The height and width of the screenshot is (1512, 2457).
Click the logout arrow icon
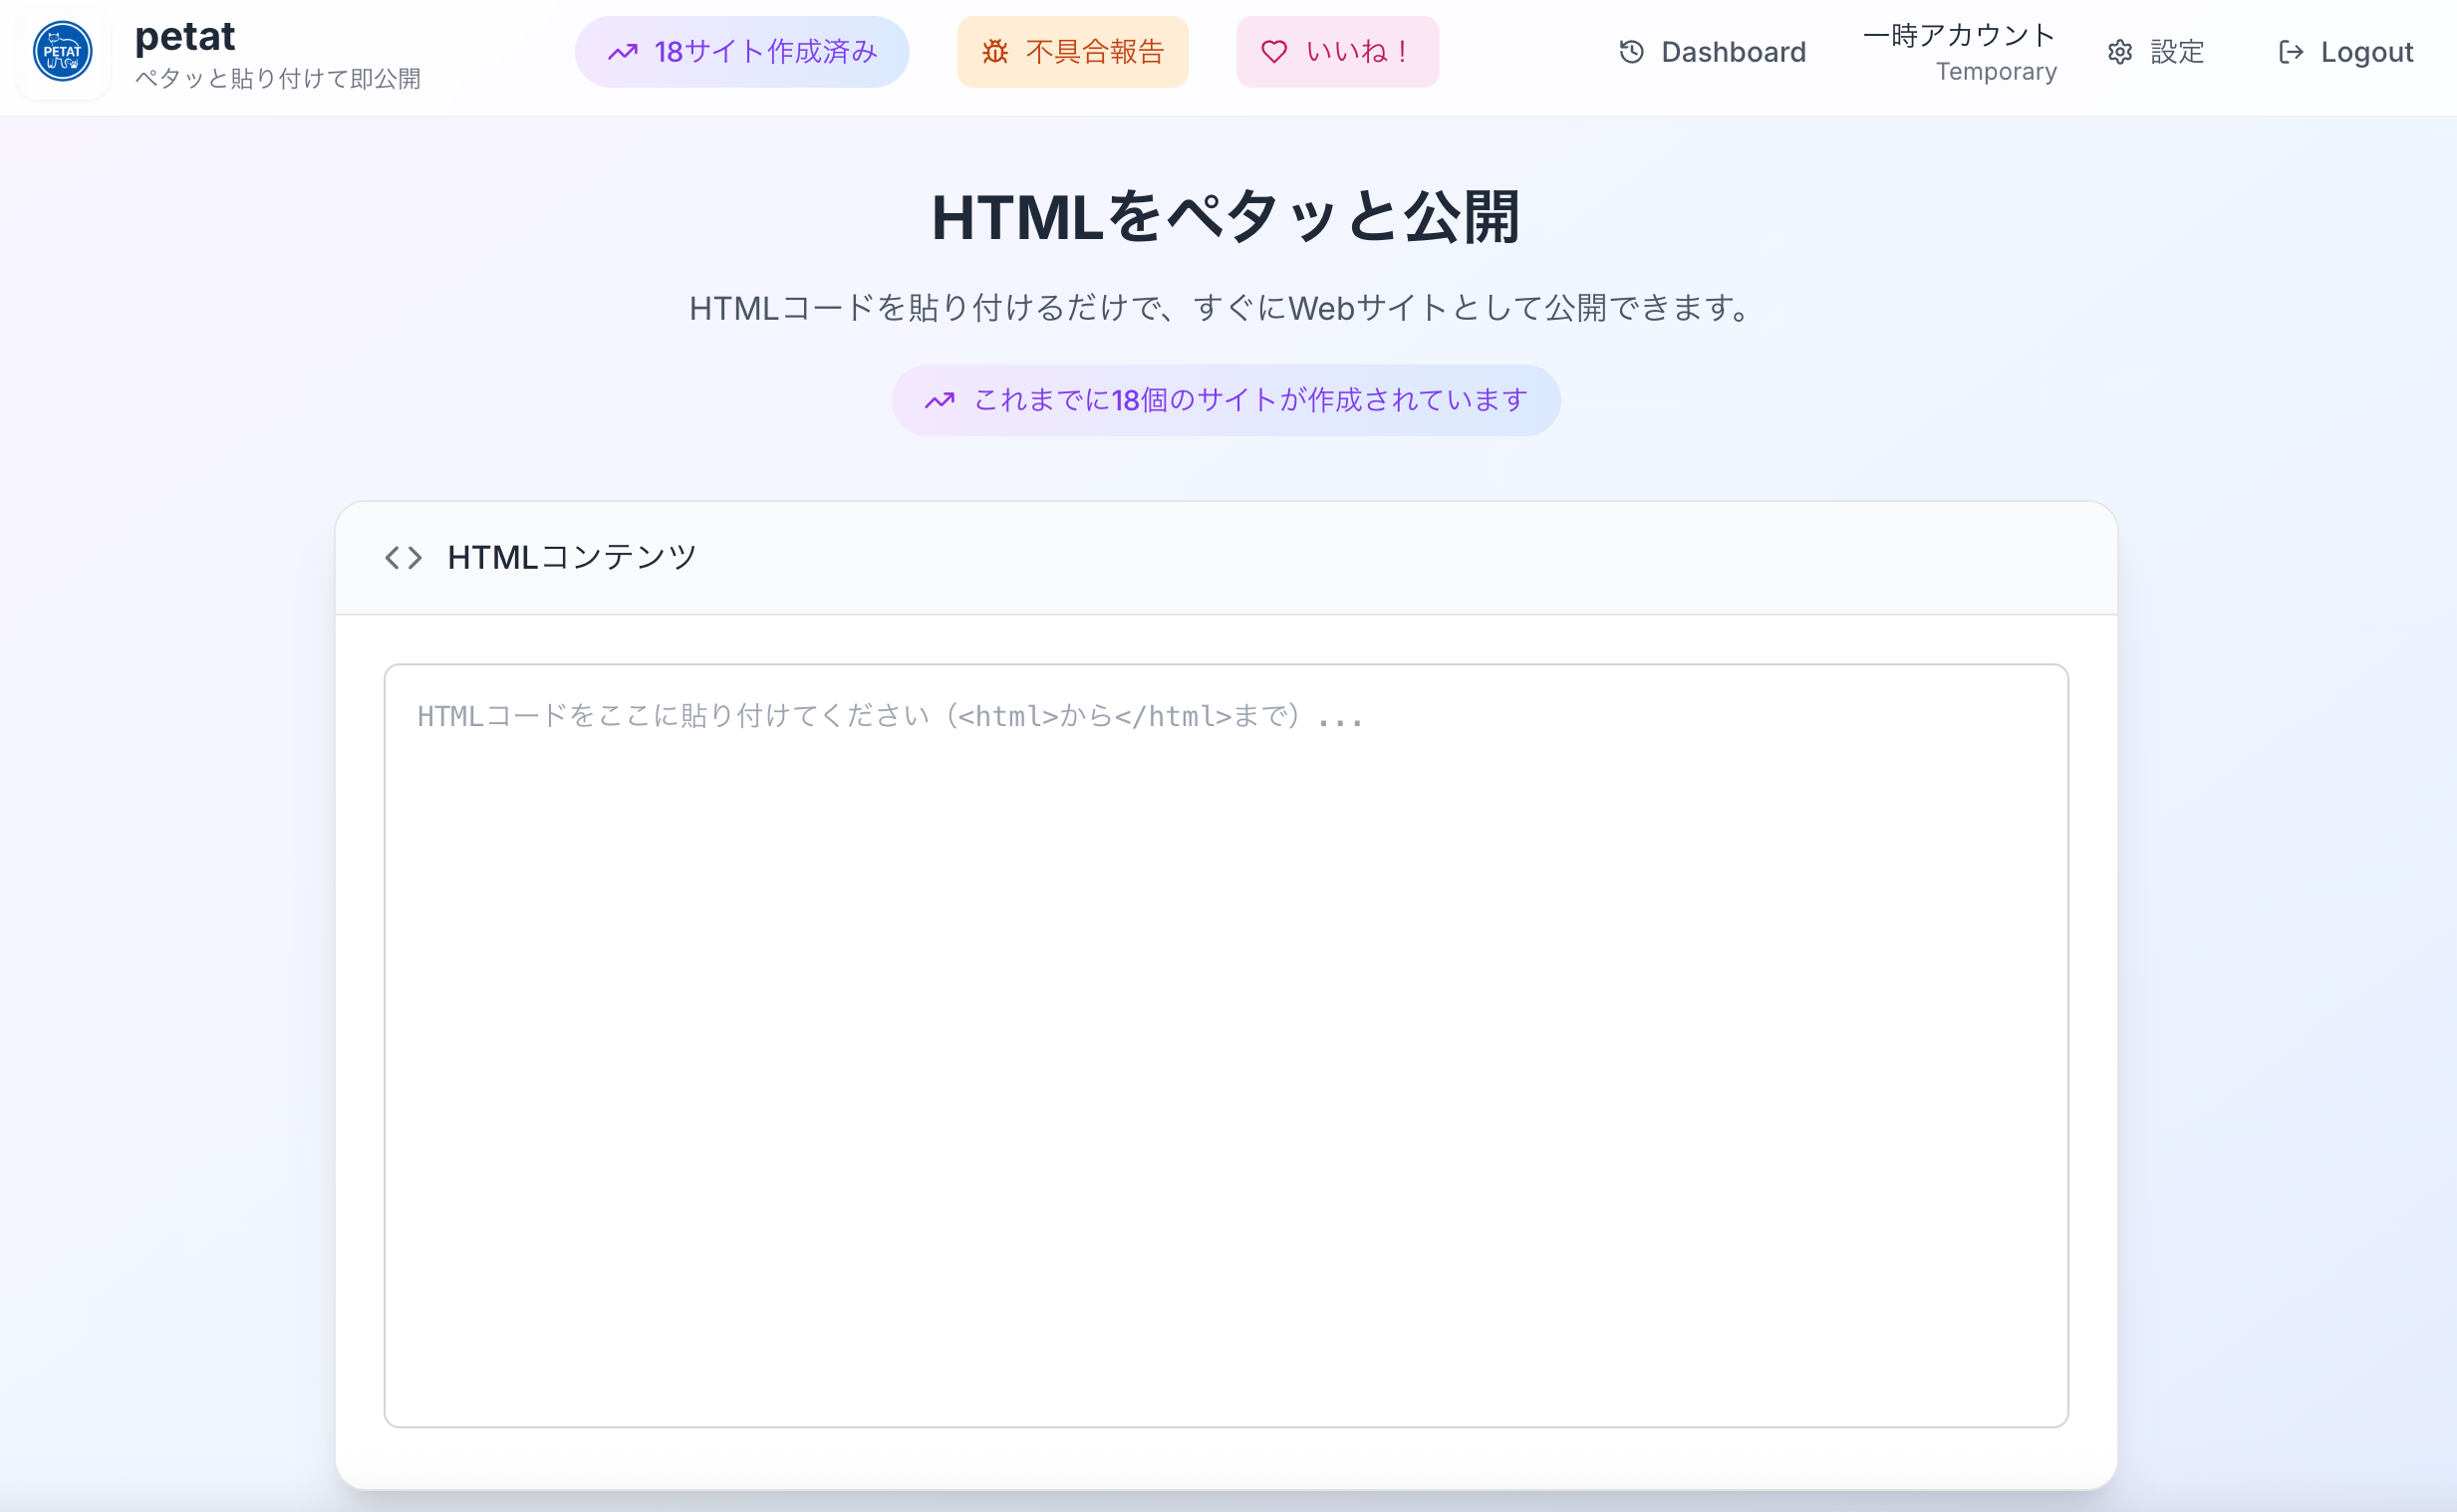[x=2290, y=52]
